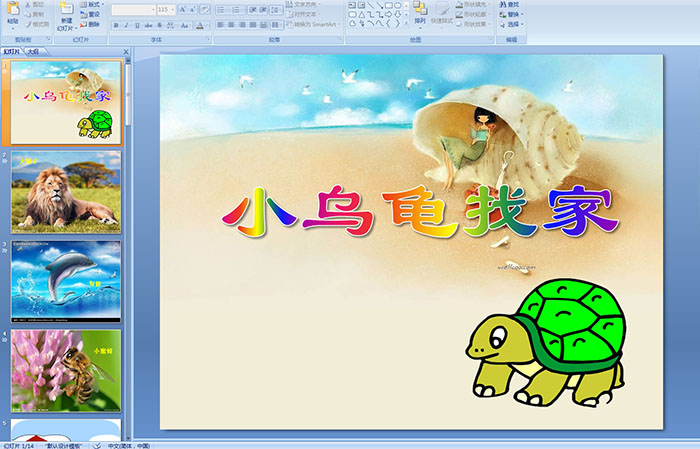The image size is (700, 449).
Task: Open the 排列 arrange dropdown
Action: click(x=420, y=13)
